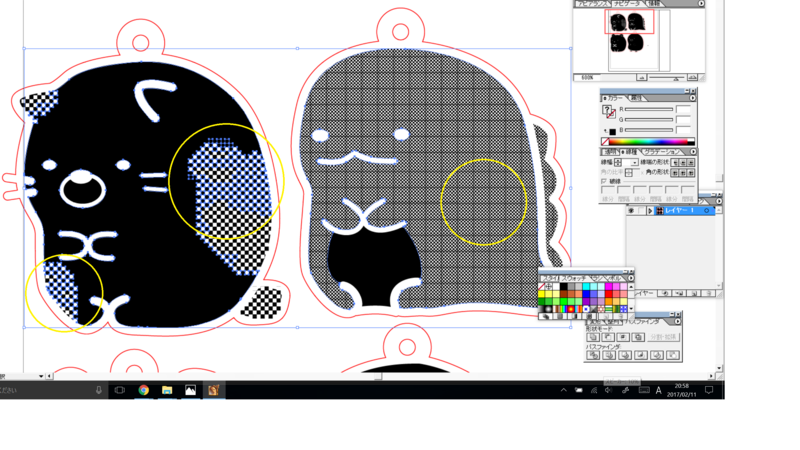The width and height of the screenshot is (800, 450).
Task: Click the color spectrum bar in Color panel
Action: (649, 141)
